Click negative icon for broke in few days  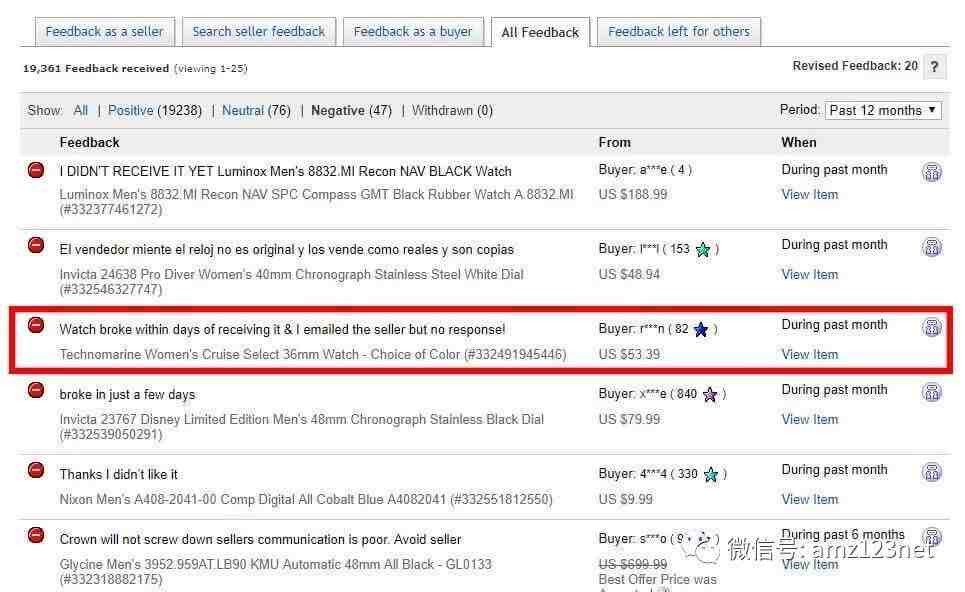[x=36, y=390]
